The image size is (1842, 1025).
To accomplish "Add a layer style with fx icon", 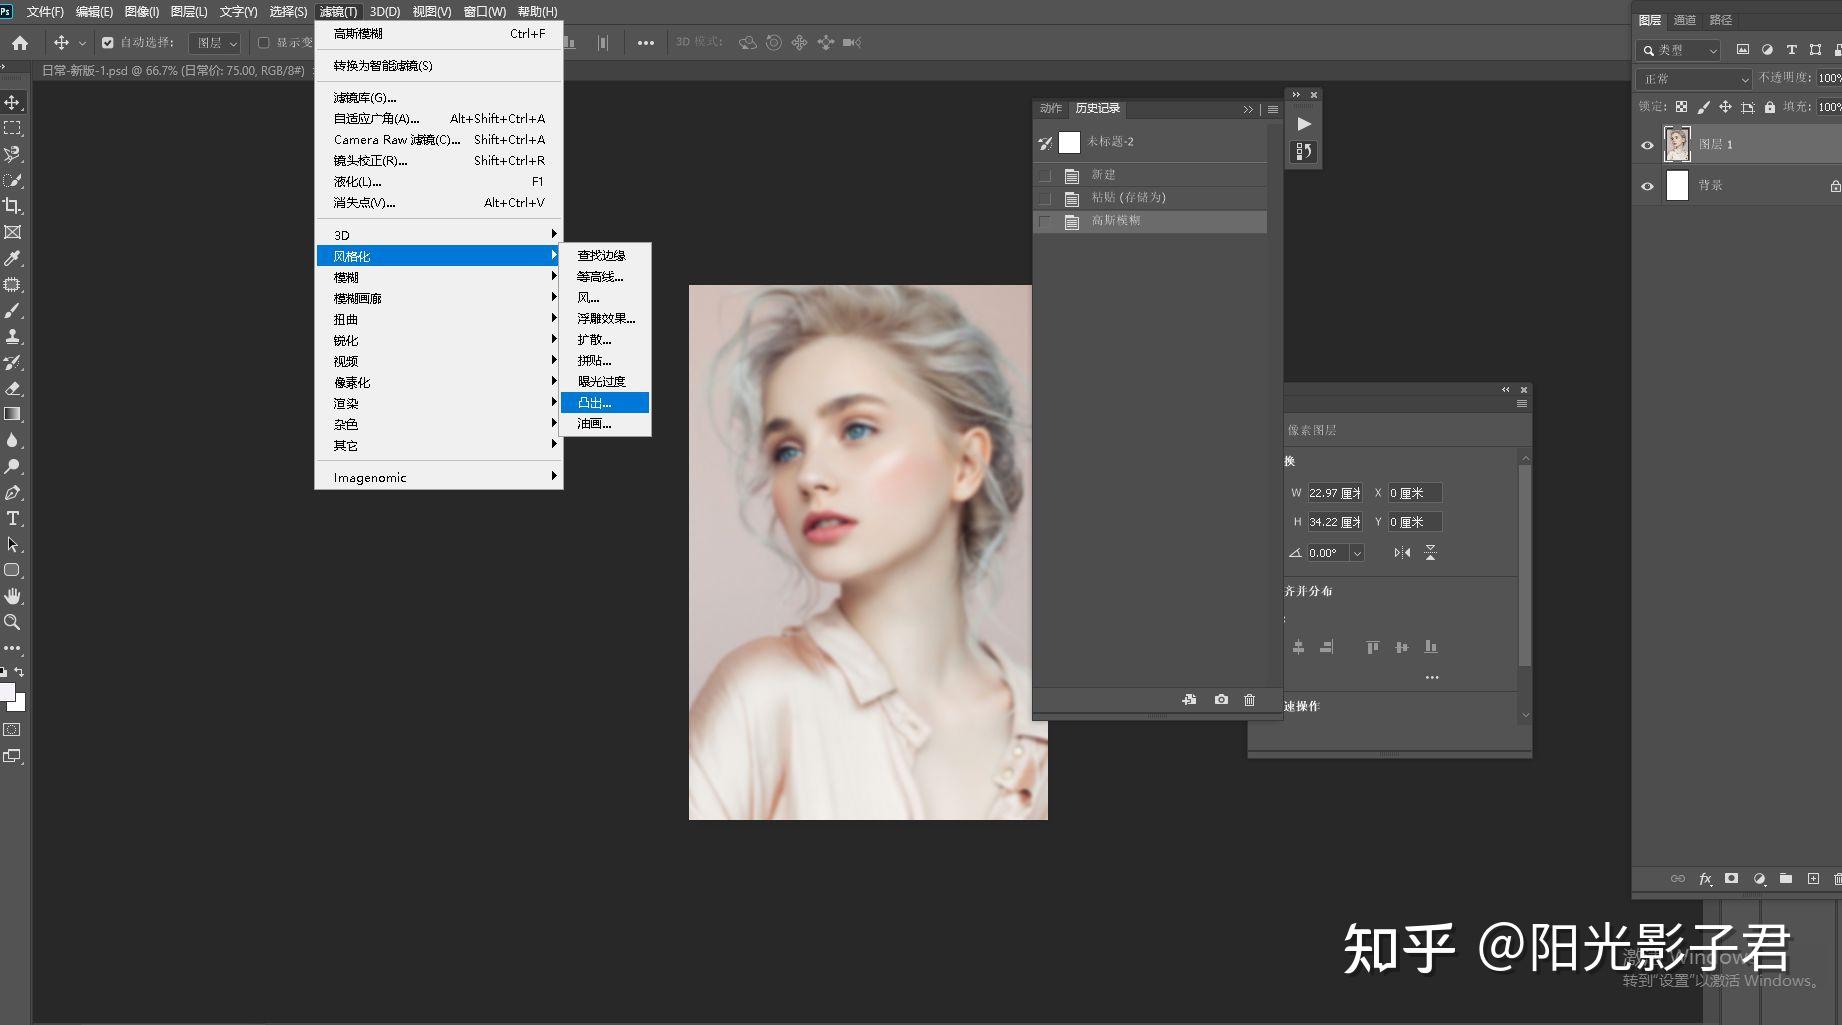I will (x=1705, y=879).
